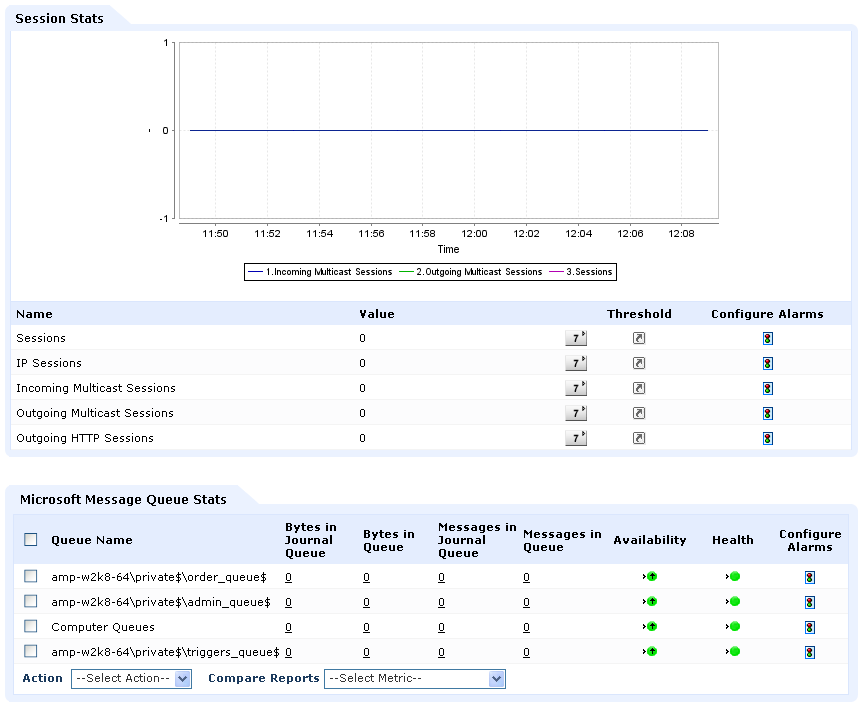
Task: Click the Threshold arrow icon for Outgoing HTTP Sessions
Action: point(638,438)
